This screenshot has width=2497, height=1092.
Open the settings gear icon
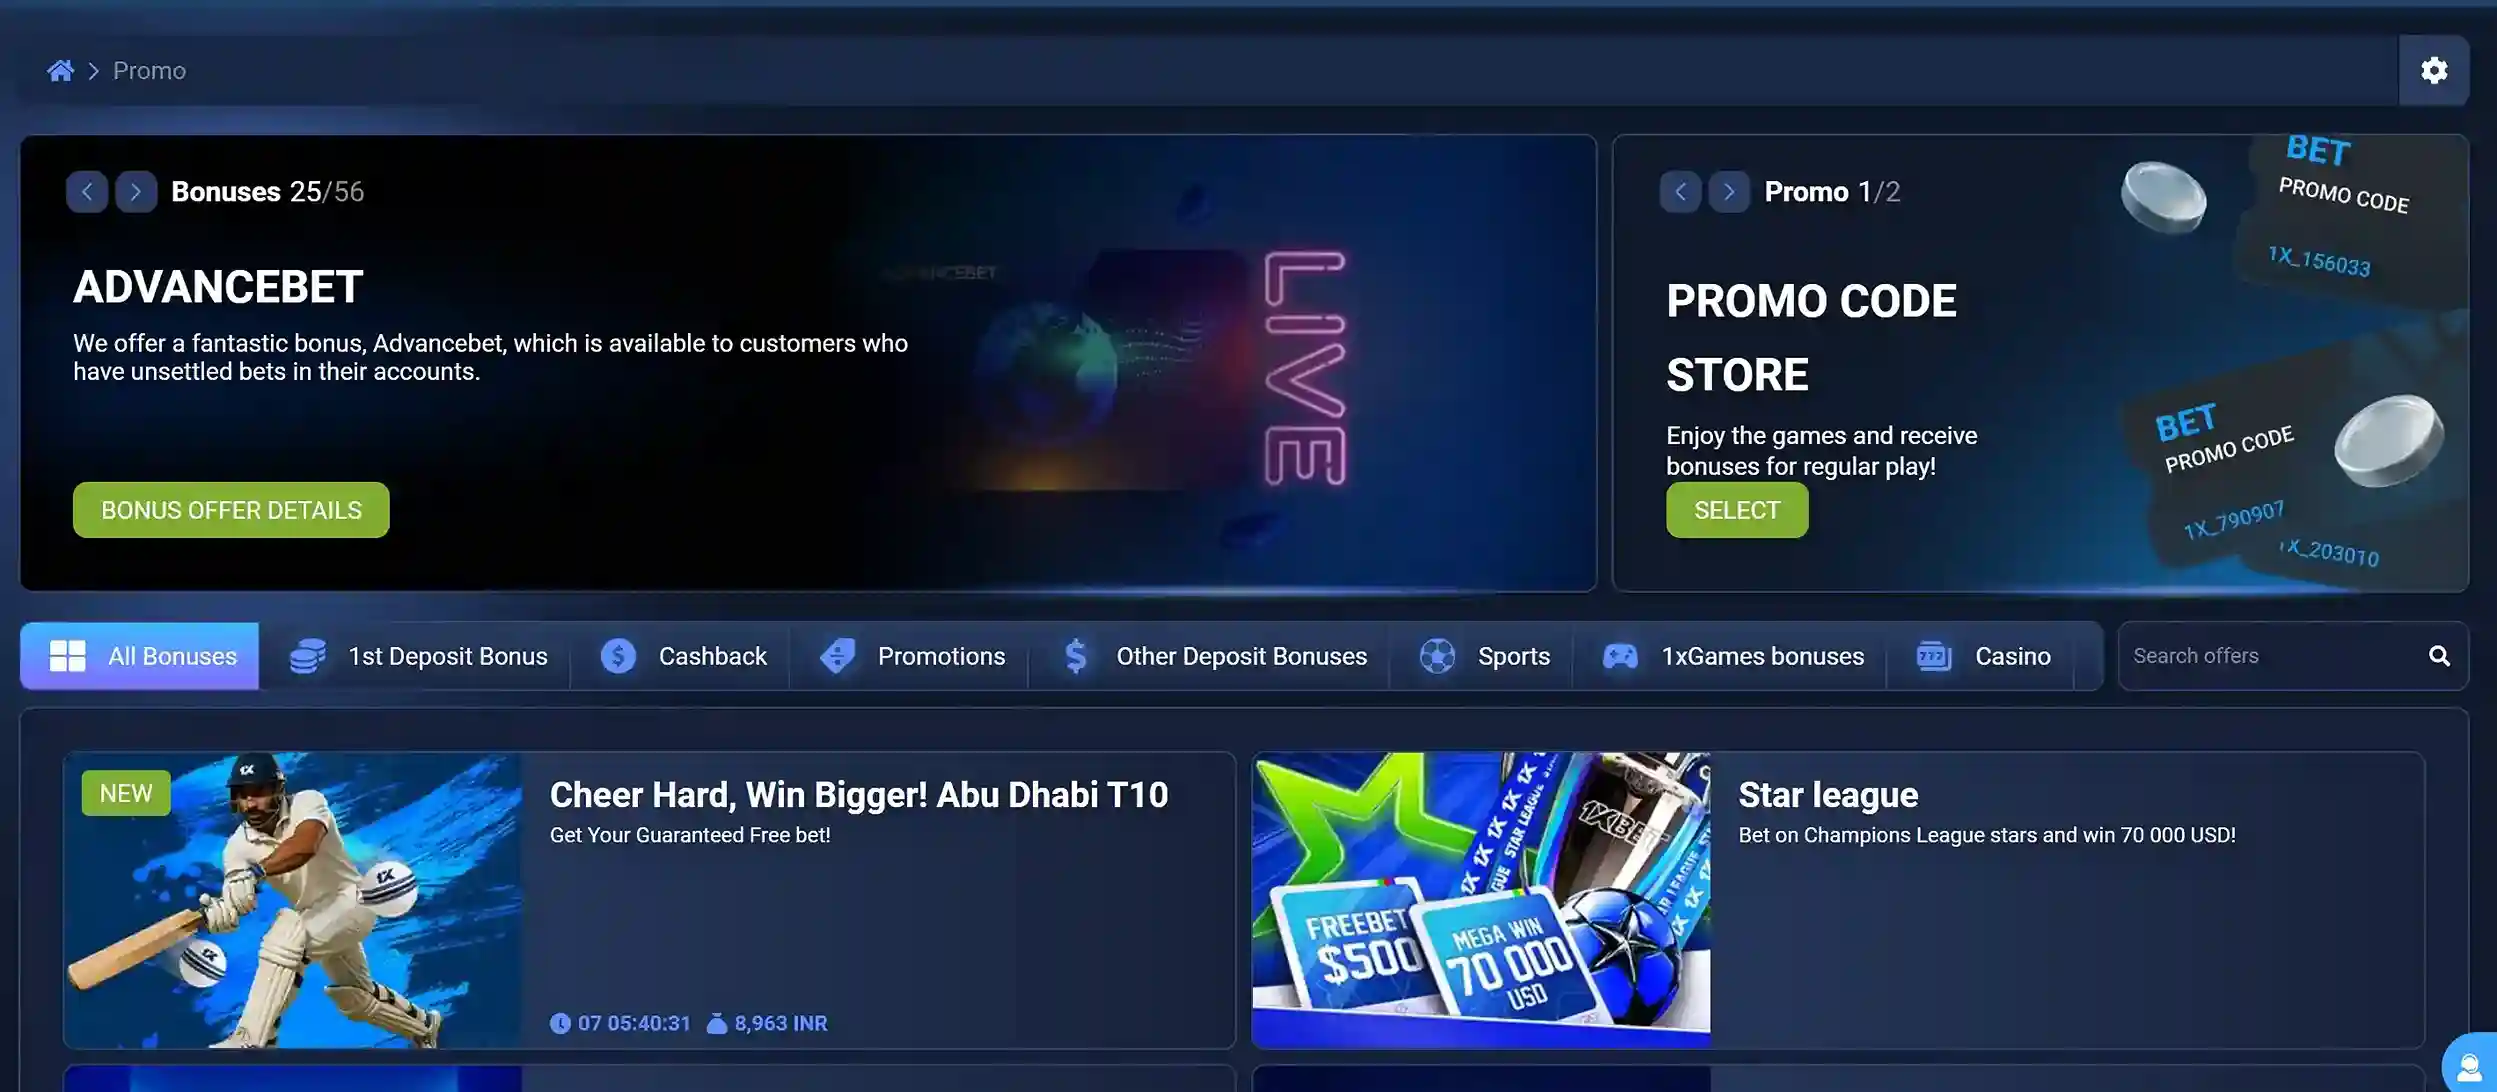[2433, 71]
